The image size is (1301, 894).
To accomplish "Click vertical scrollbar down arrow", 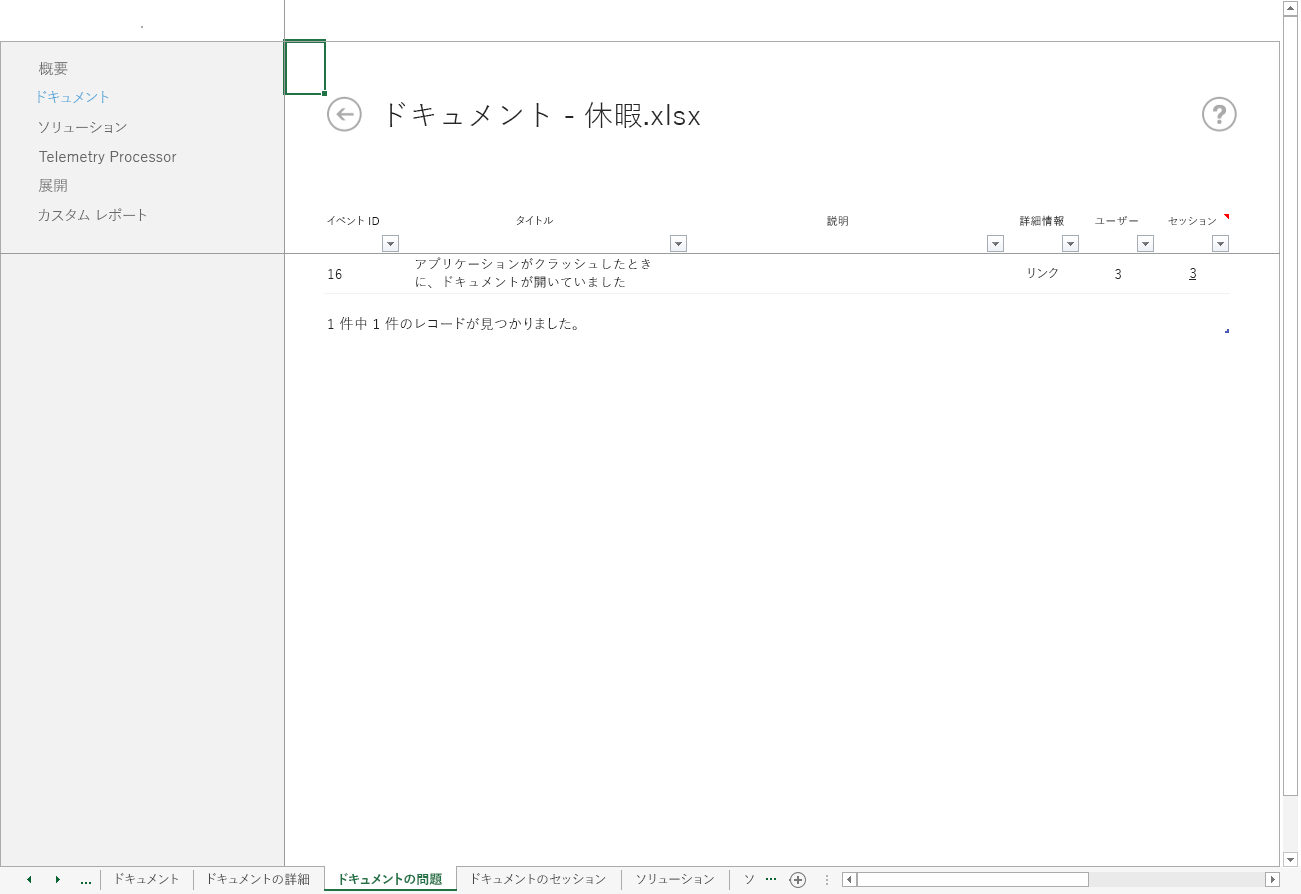I will (1290, 859).
